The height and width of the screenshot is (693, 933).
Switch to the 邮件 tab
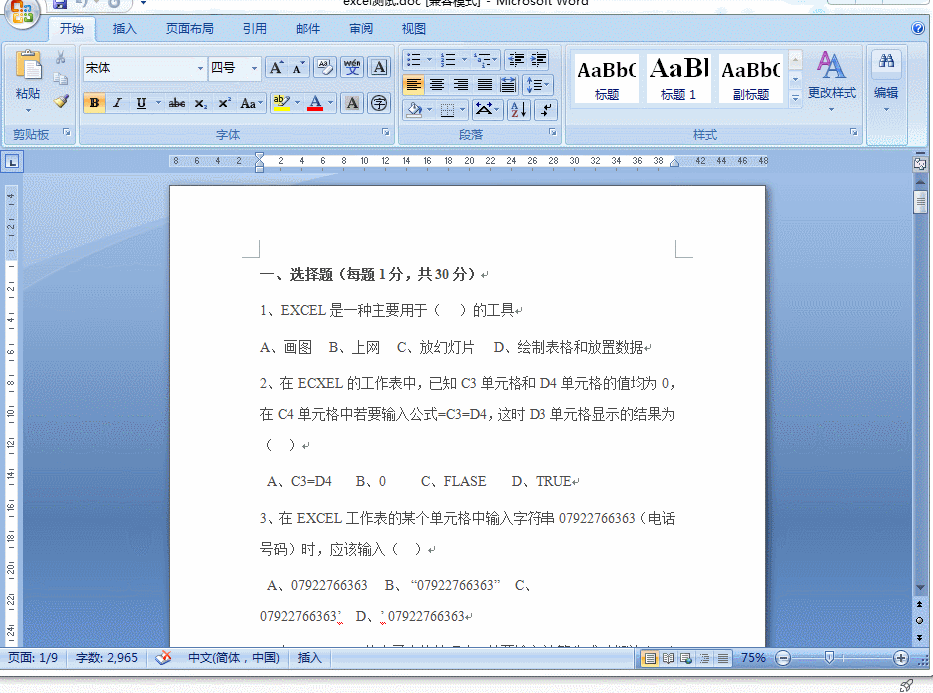pyautogui.click(x=308, y=29)
